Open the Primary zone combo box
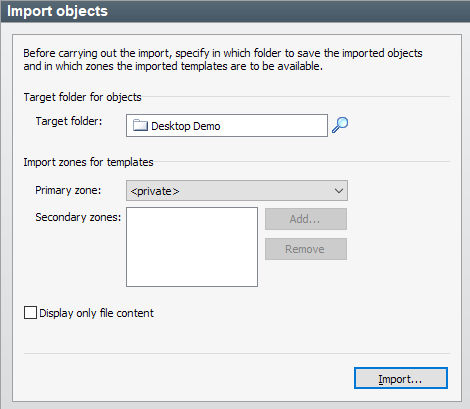470x409 pixels. pos(237,191)
